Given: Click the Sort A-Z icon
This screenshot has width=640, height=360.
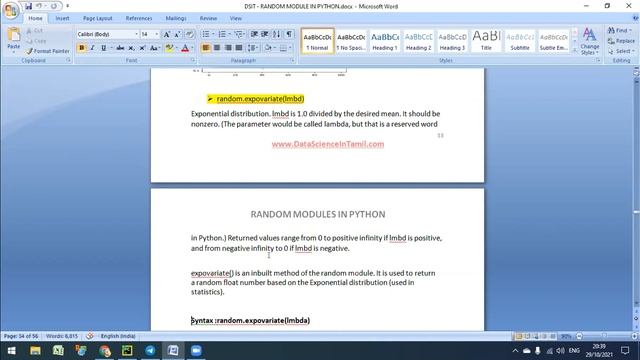Looking at the screenshot, I should pos(277,34).
